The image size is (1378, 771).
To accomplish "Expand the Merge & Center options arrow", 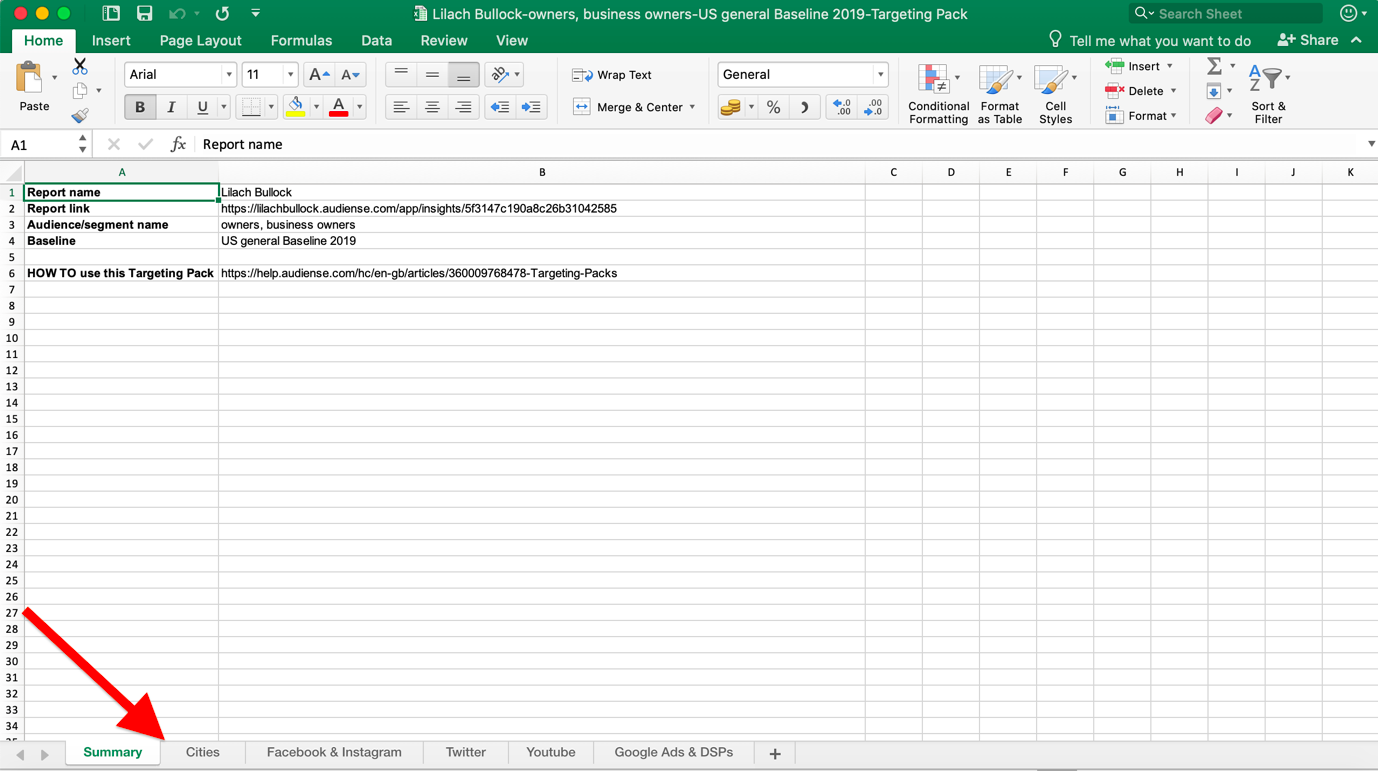I will coord(692,107).
